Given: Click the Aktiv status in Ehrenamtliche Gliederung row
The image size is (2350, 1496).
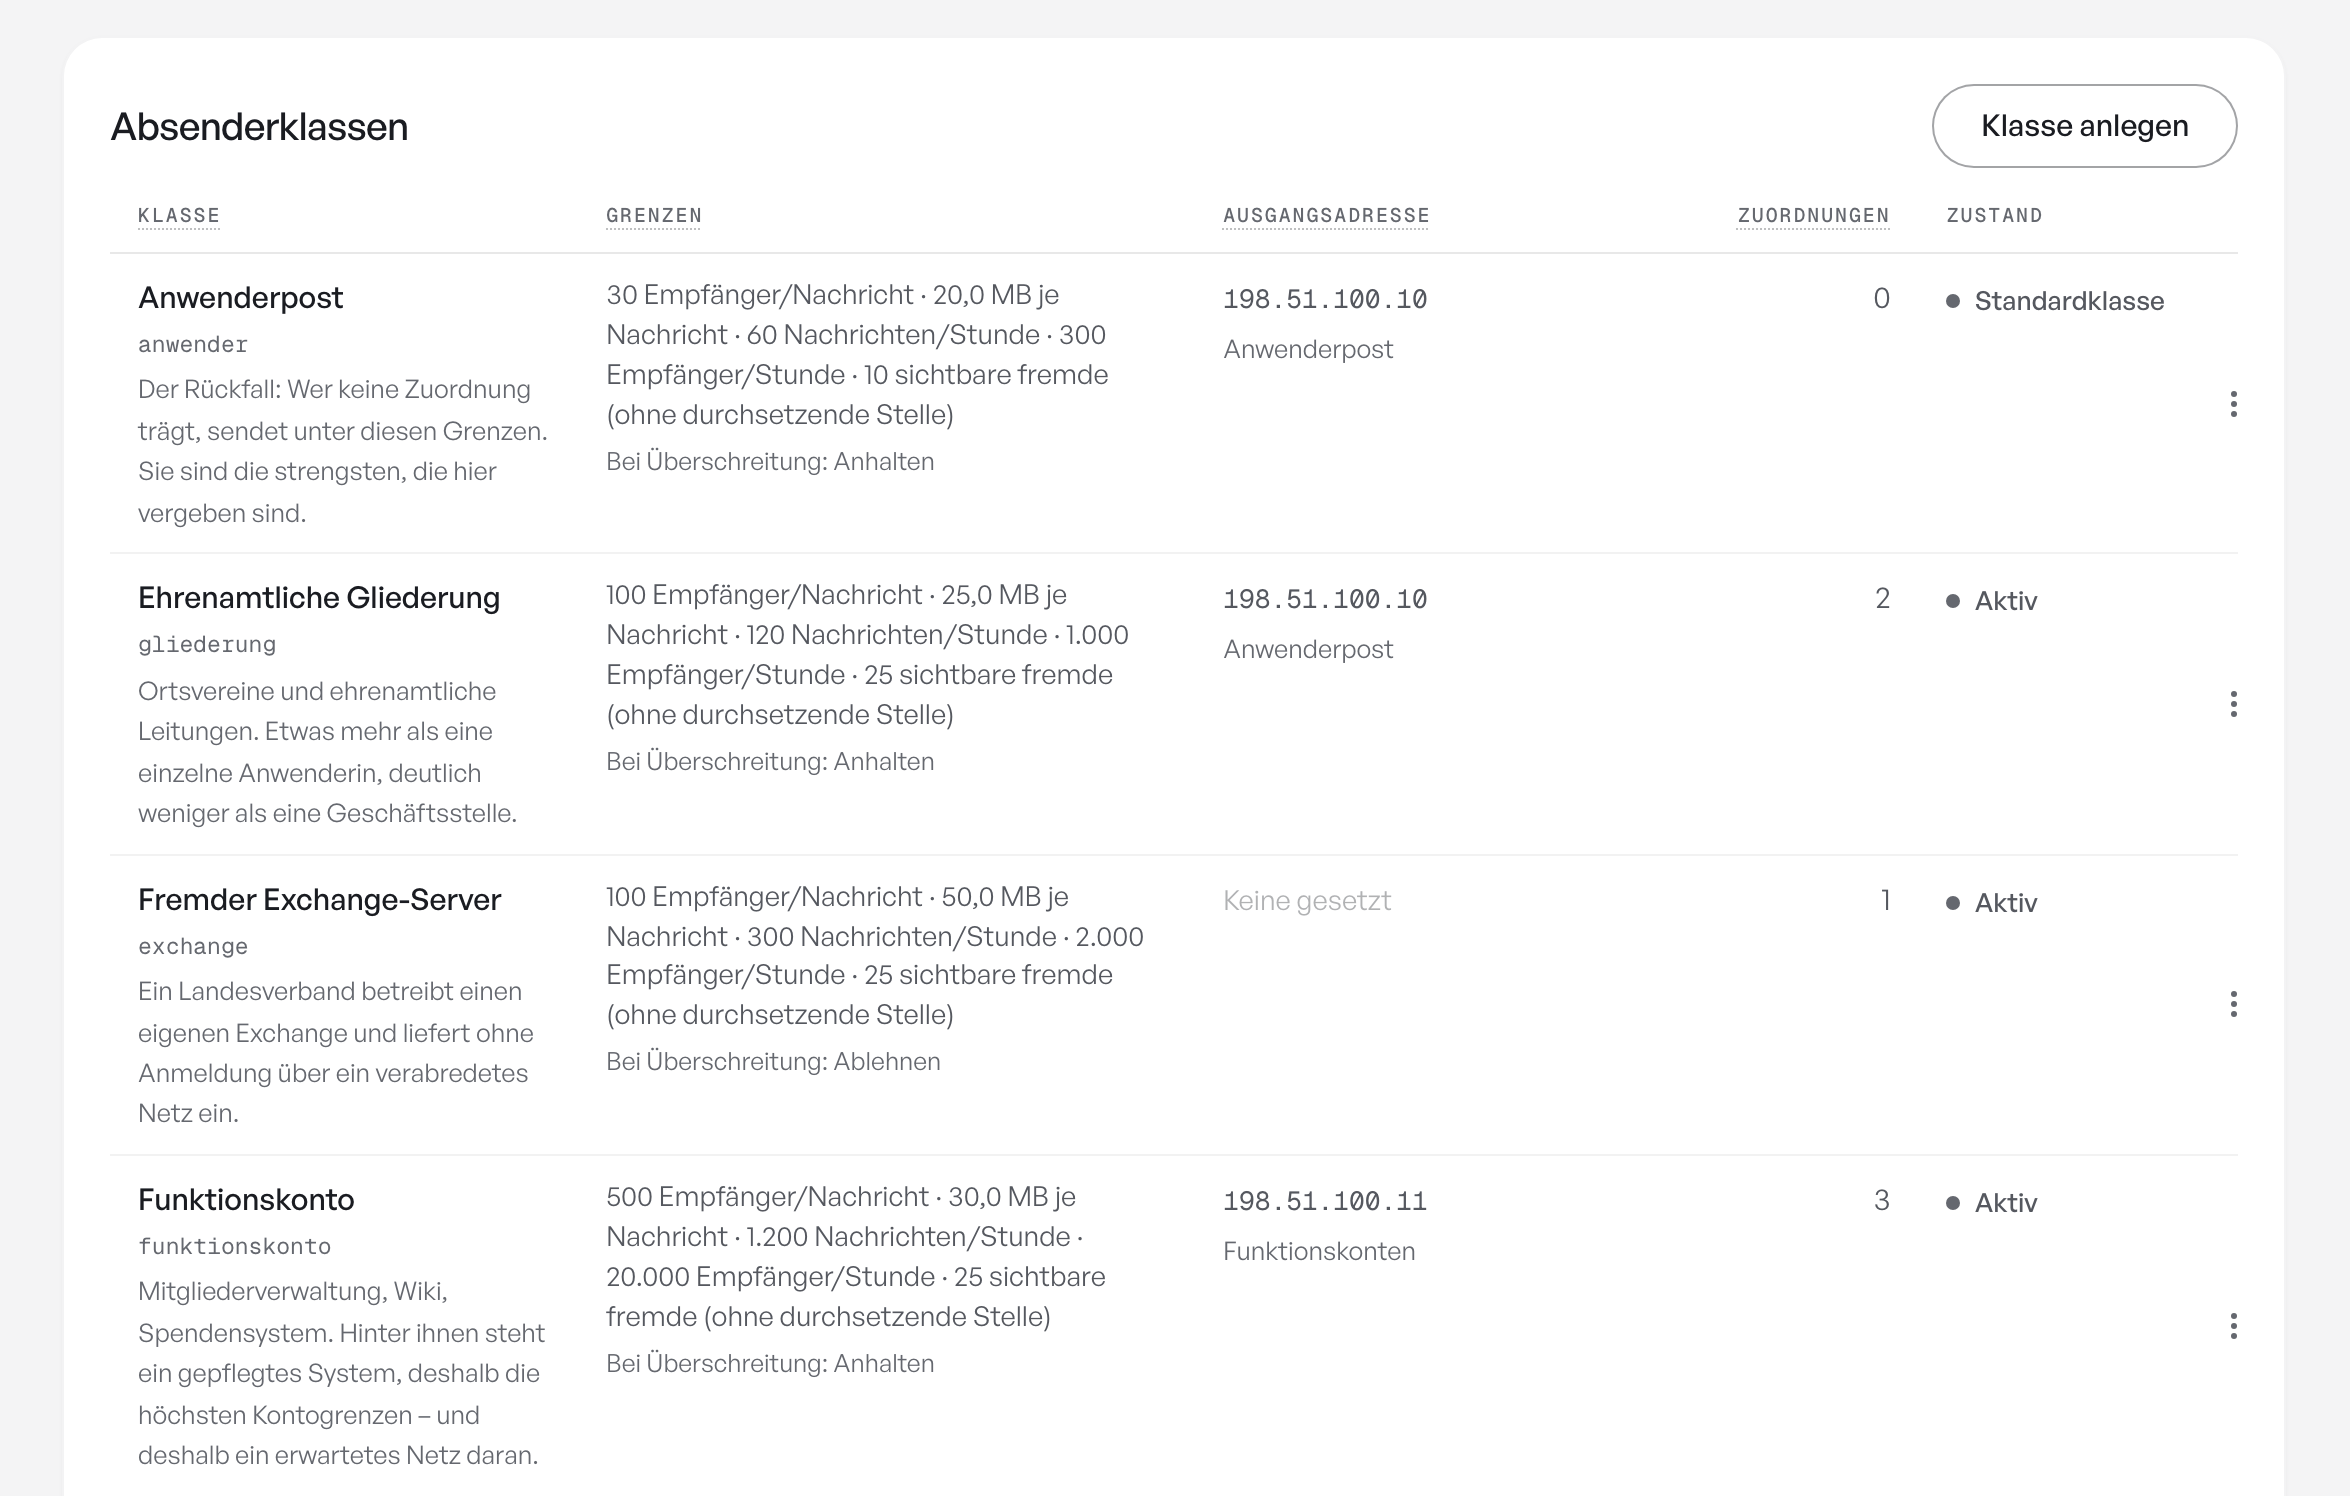Looking at the screenshot, I should click(x=1992, y=601).
